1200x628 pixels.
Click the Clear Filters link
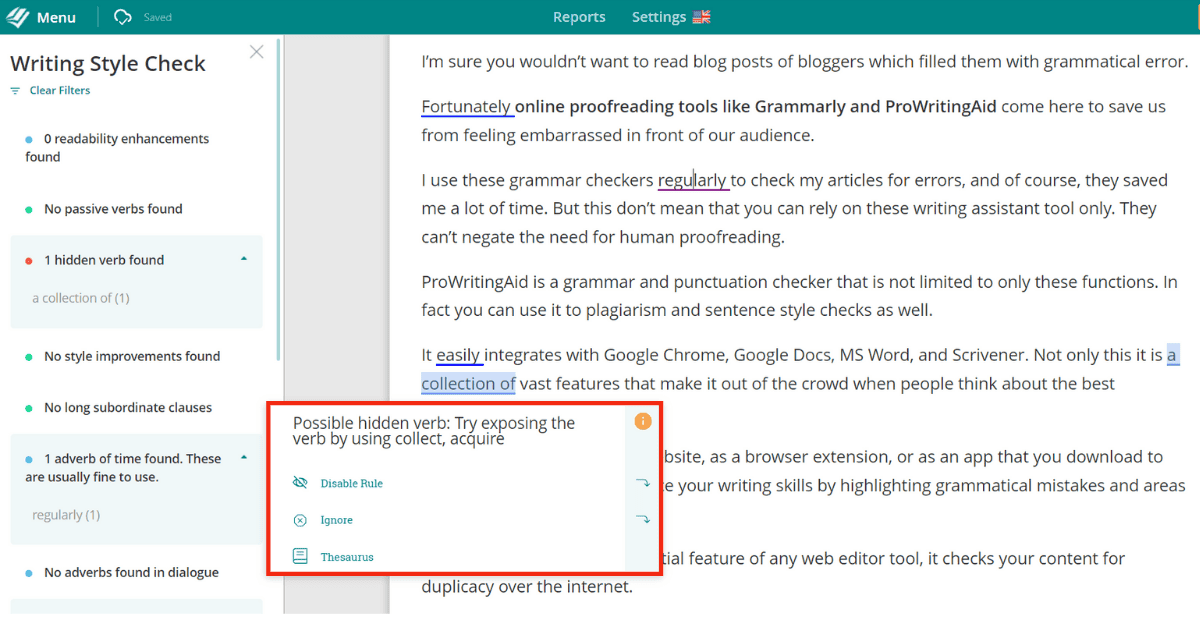[60, 91]
